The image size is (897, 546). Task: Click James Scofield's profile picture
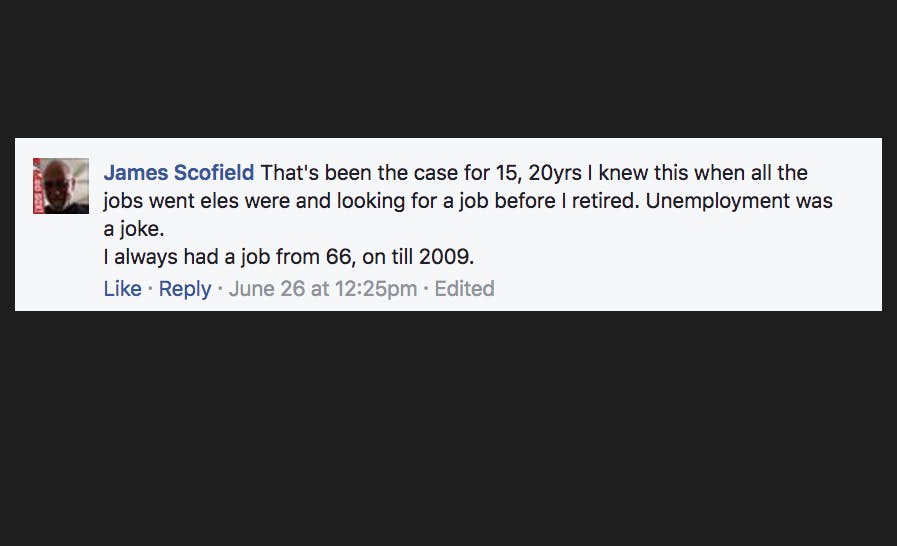[61, 186]
